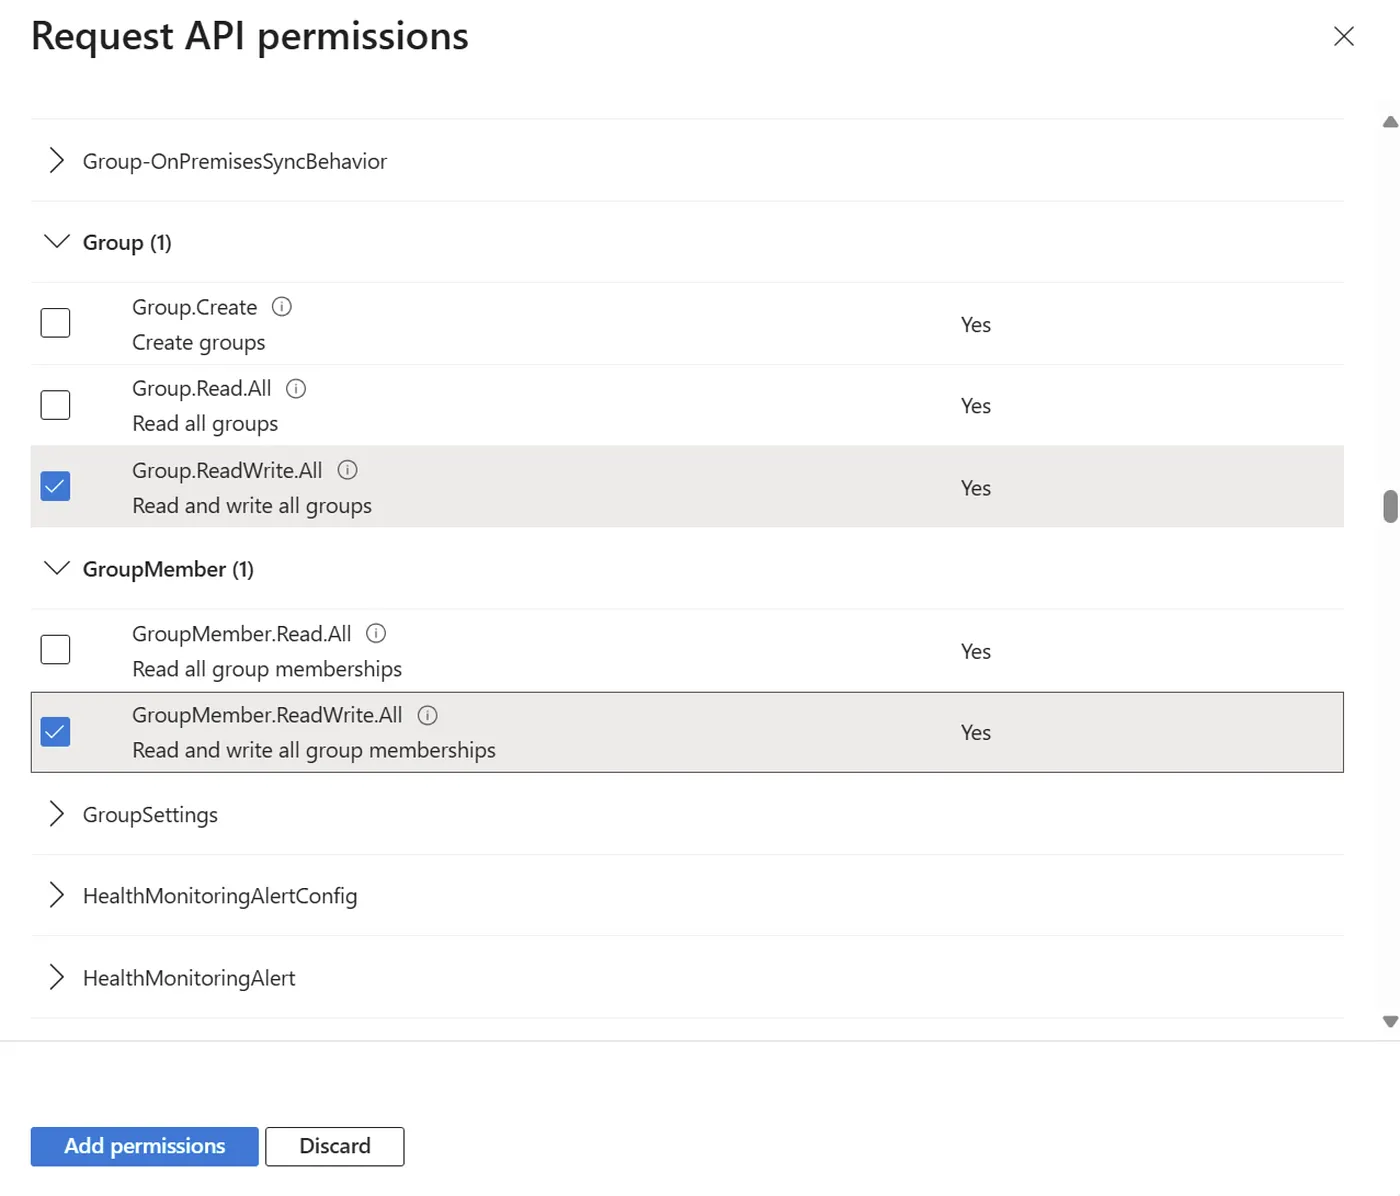This screenshot has height=1196, width=1400.
Task: Expand the GroupSettings permission group
Action: (x=57, y=815)
